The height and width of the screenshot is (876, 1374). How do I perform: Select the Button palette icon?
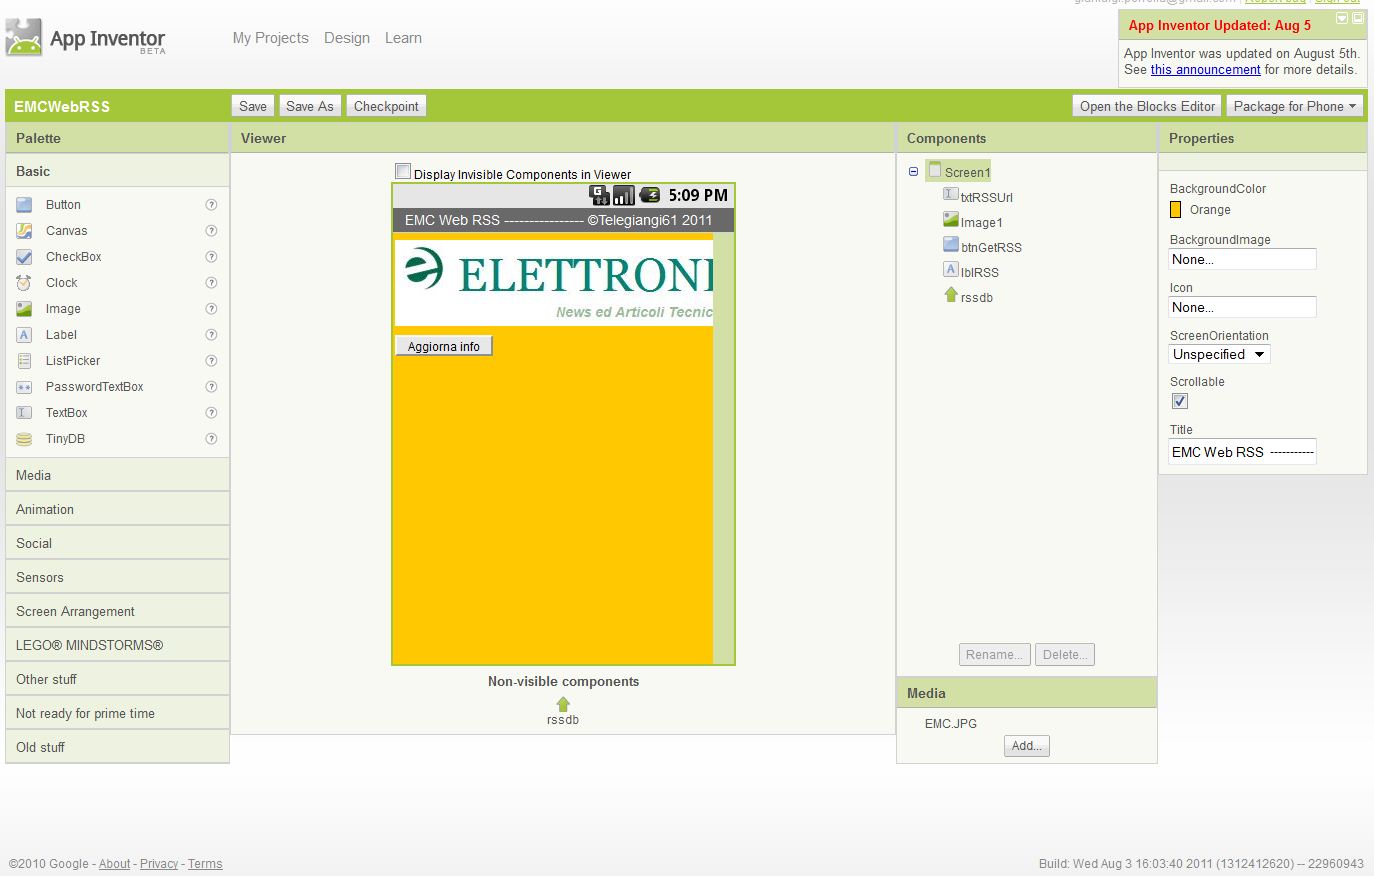pyautogui.click(x=24, y=205)
